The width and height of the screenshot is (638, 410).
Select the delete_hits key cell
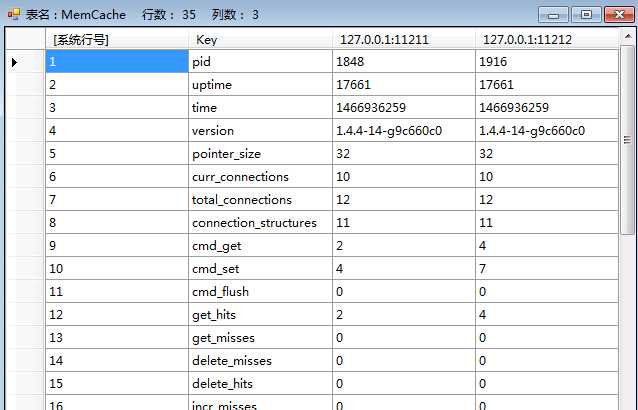[x=260, y=384]
